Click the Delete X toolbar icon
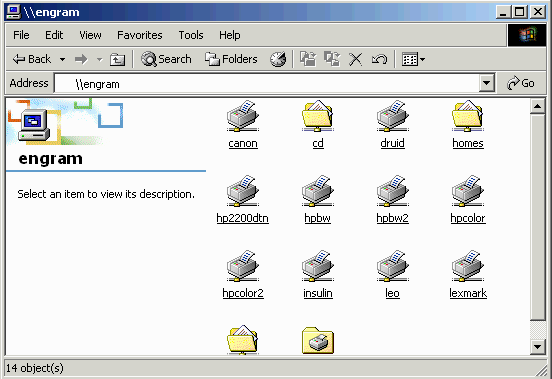Screen dimensions: 552x379 pyautogui.click(x=356, y=59)
